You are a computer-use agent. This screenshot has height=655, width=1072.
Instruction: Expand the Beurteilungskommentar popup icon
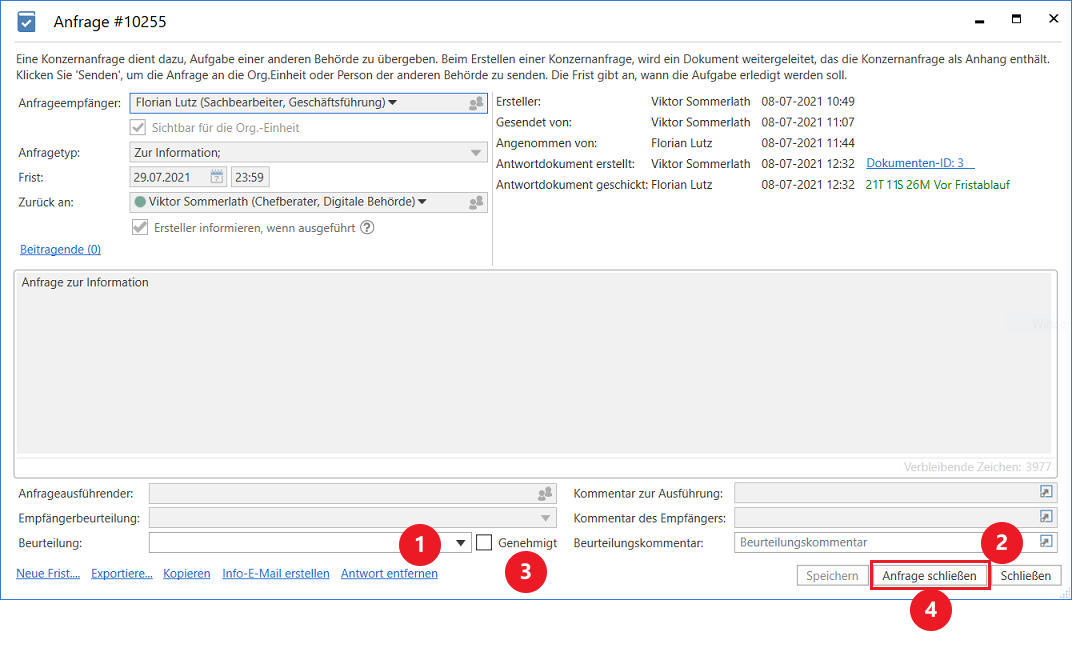[1046, 542]
